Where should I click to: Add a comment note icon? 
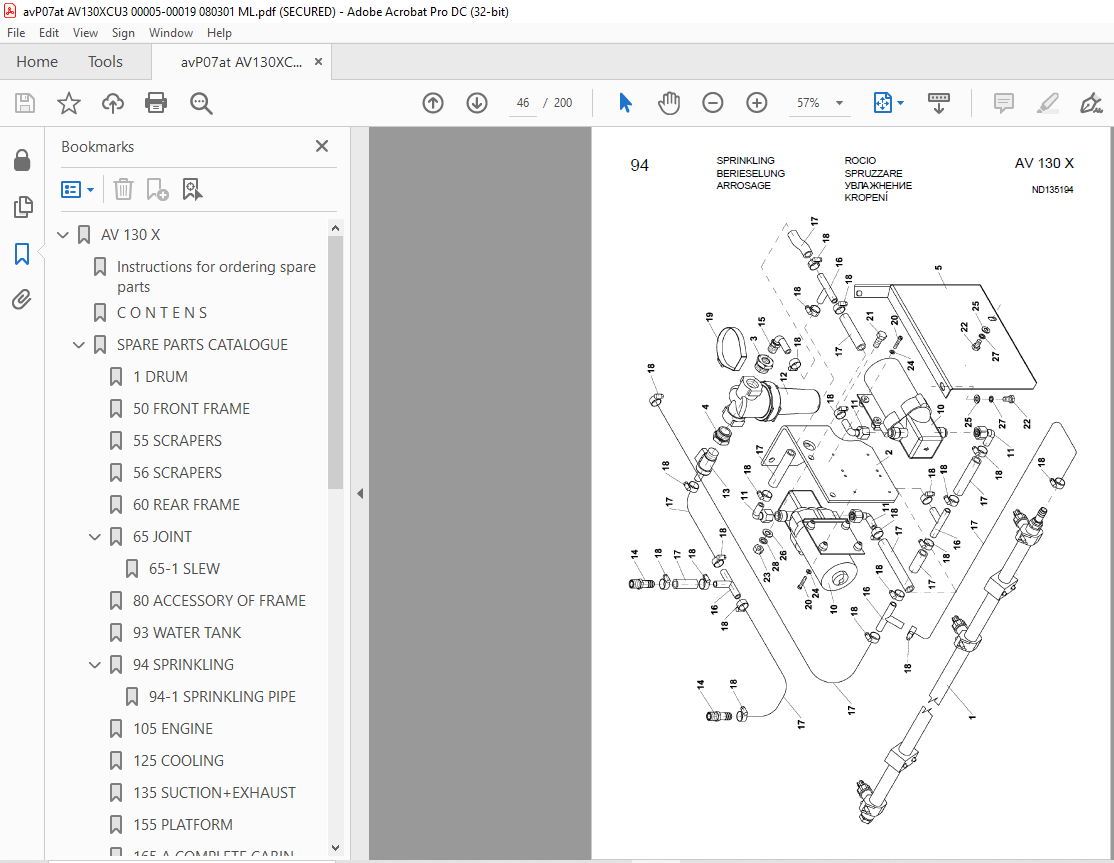pos(1003,103)
